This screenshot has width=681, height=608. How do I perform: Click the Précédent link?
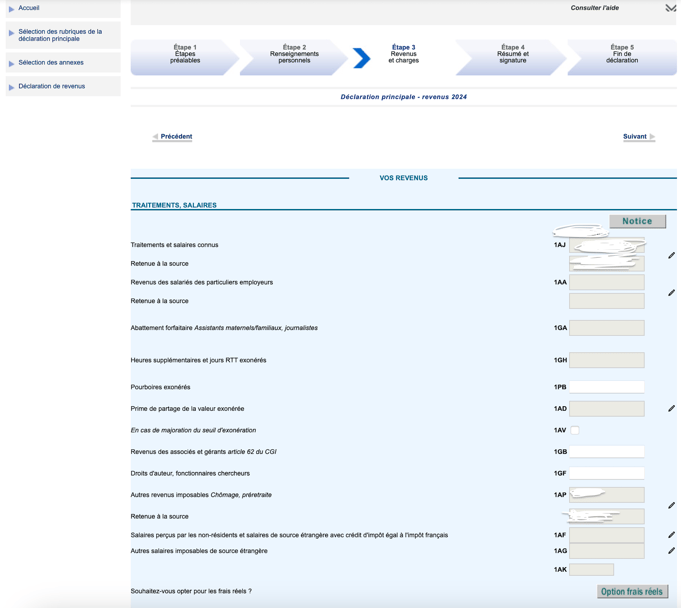click(x=176, y=136)
